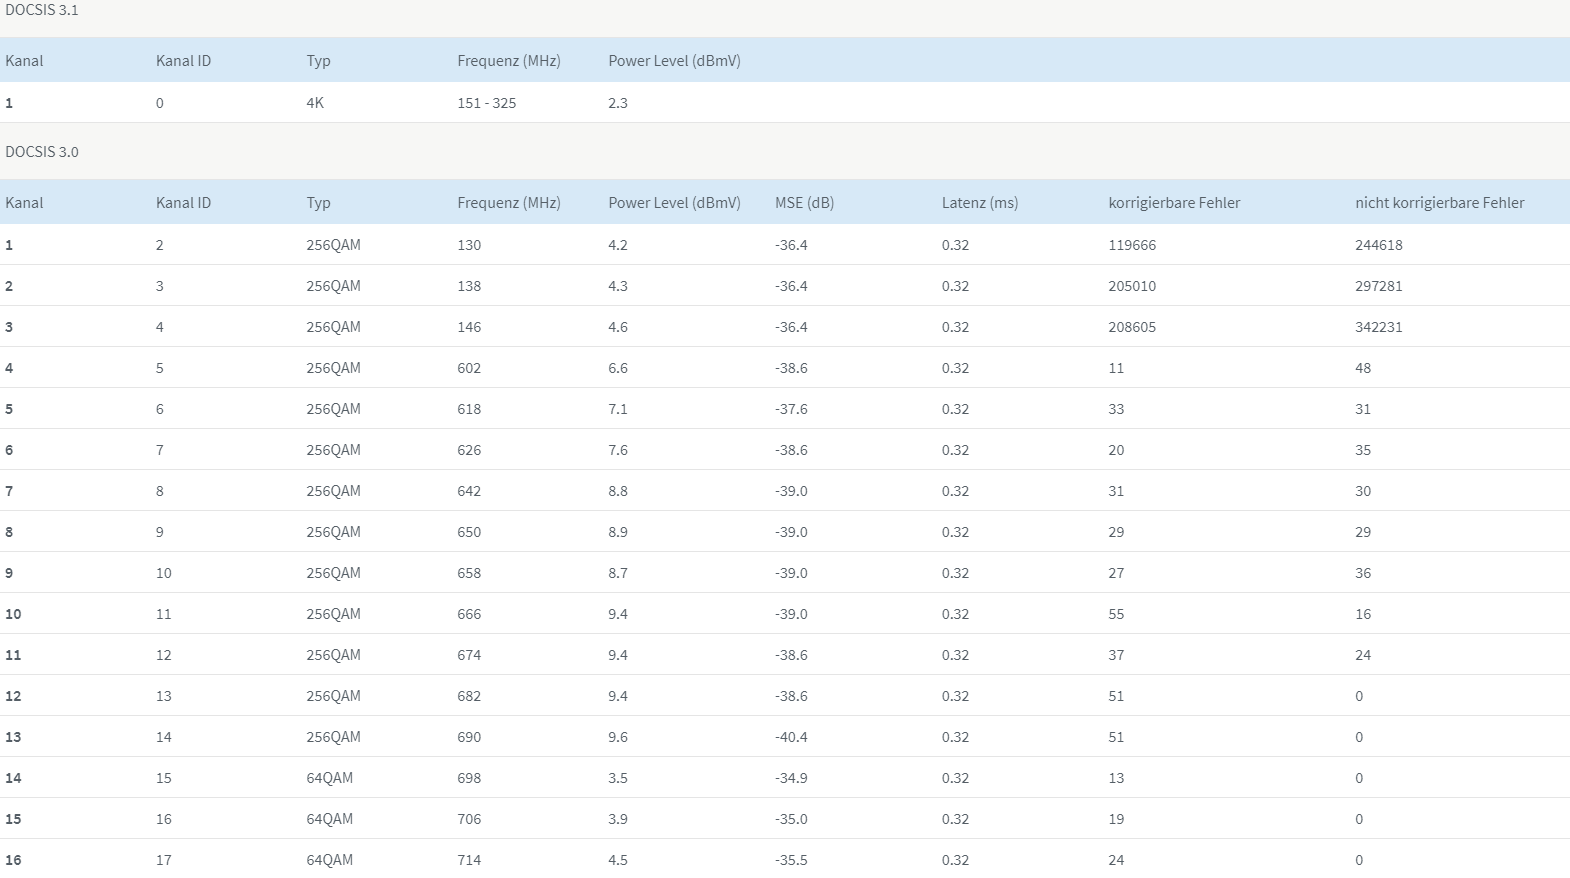Select the 151 - 325 frequency cell

click(487, 103)
